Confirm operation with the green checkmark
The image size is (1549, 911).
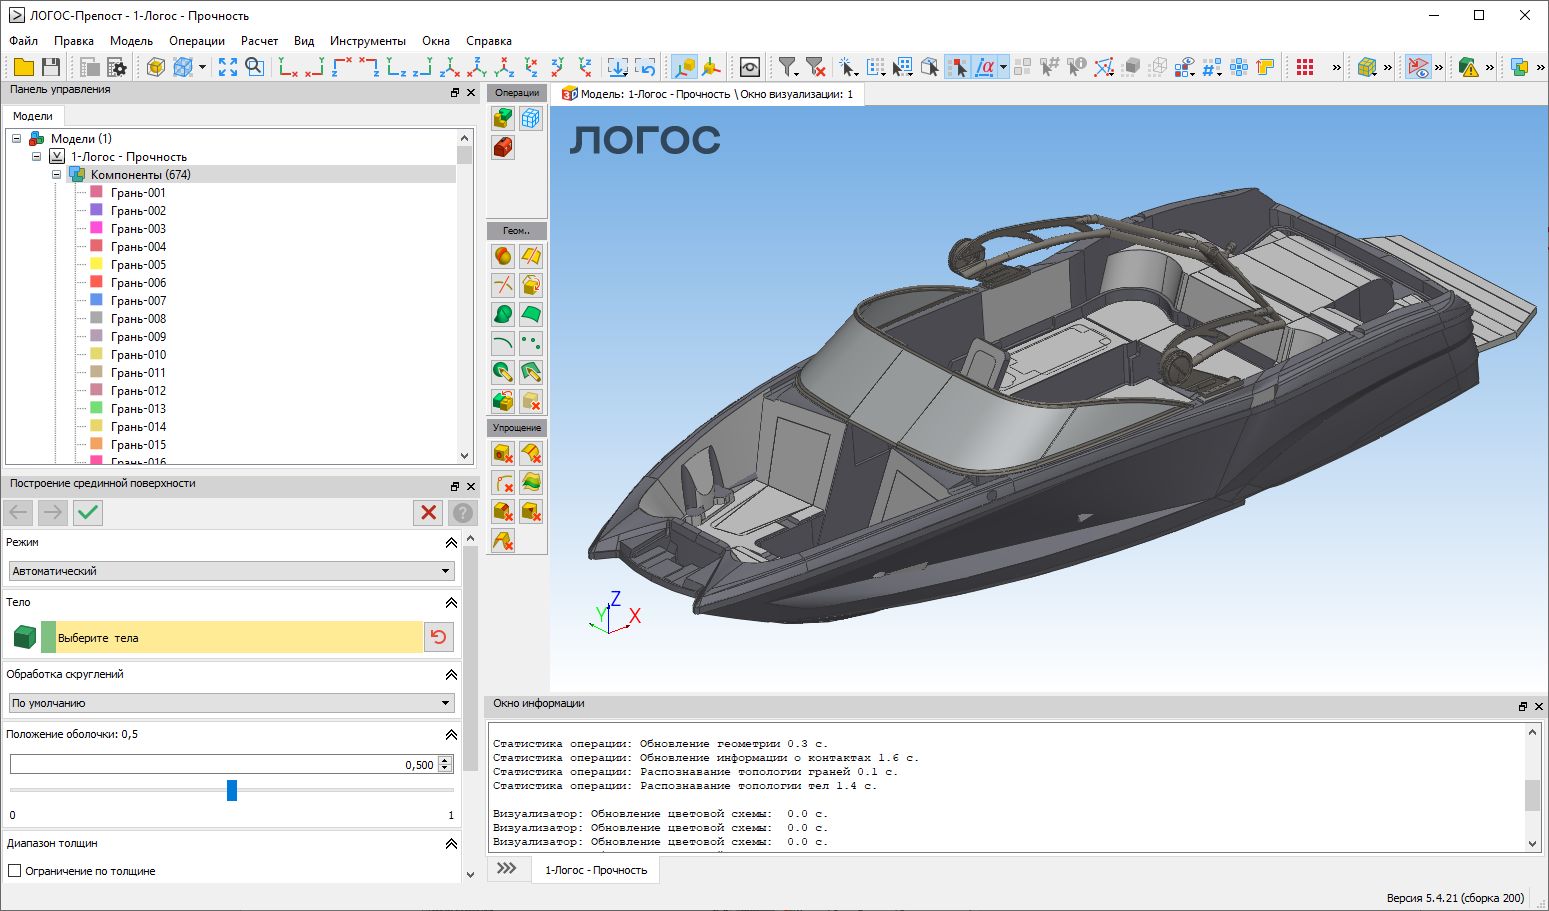[x=88, y=513]
